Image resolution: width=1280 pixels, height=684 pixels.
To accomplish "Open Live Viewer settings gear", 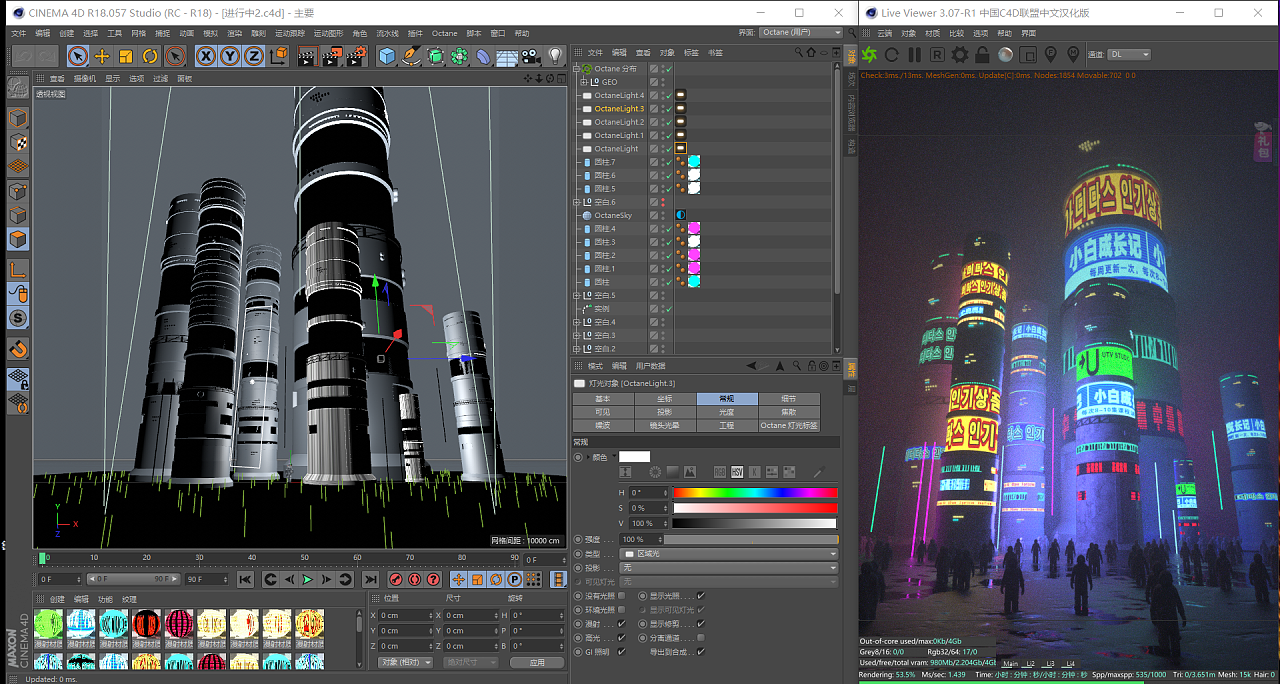I will click(x=959, y=54).
